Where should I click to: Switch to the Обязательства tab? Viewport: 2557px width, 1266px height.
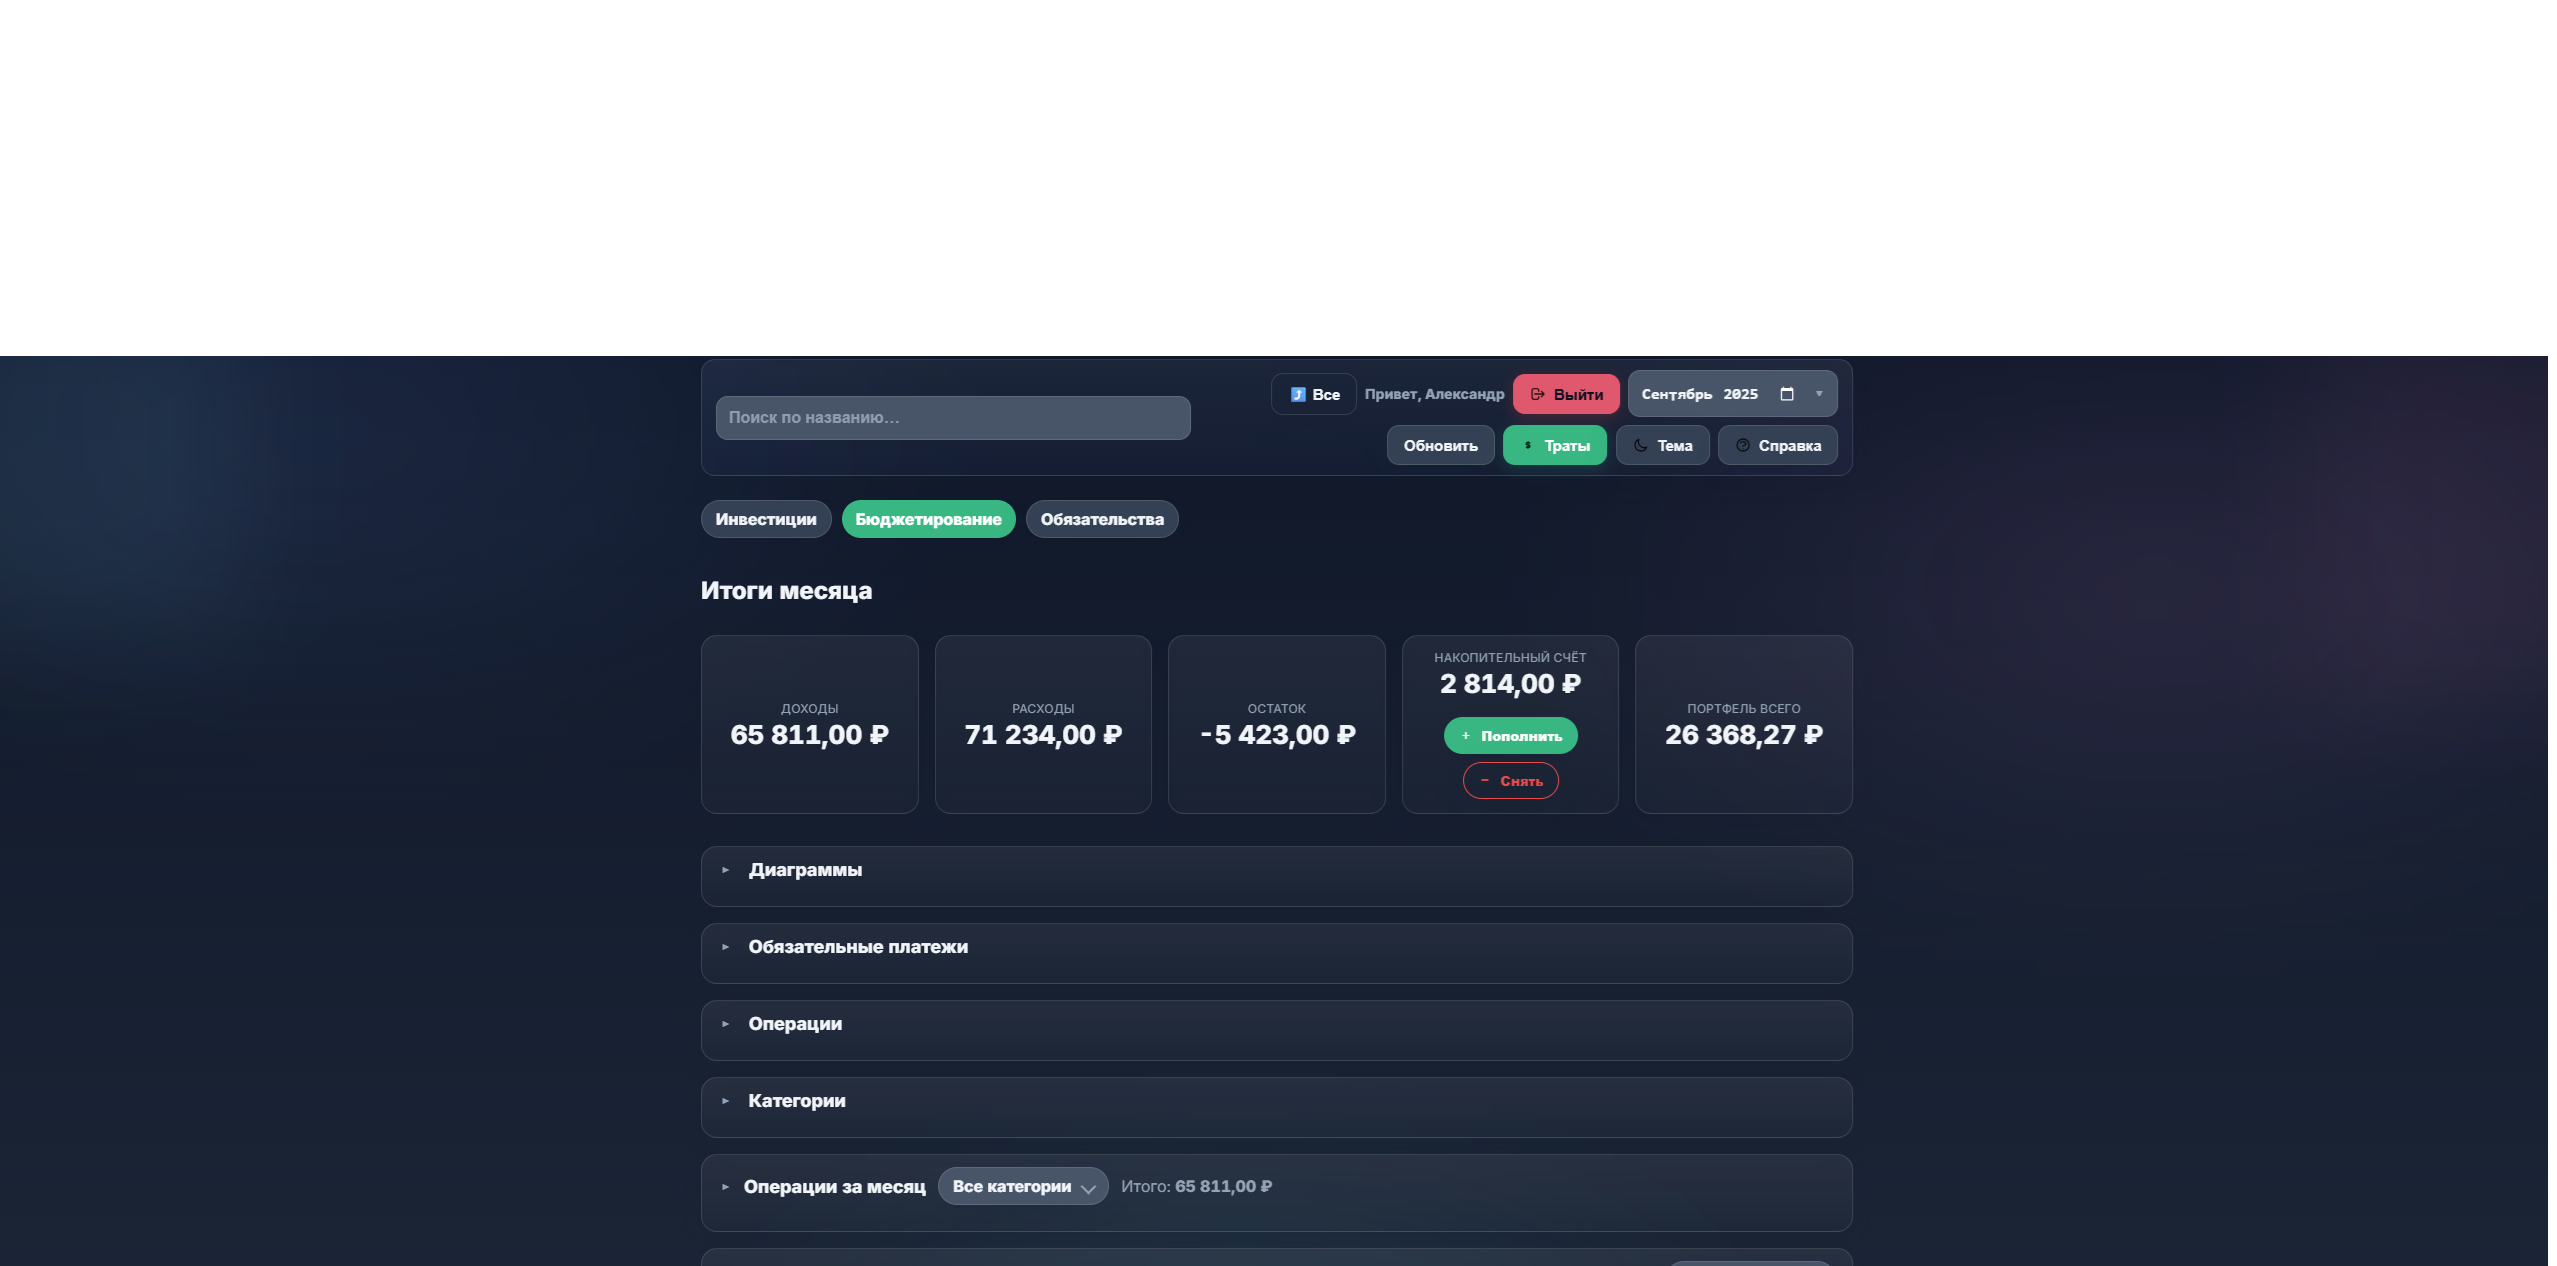pyautogui.click(x=1101, y=519)
